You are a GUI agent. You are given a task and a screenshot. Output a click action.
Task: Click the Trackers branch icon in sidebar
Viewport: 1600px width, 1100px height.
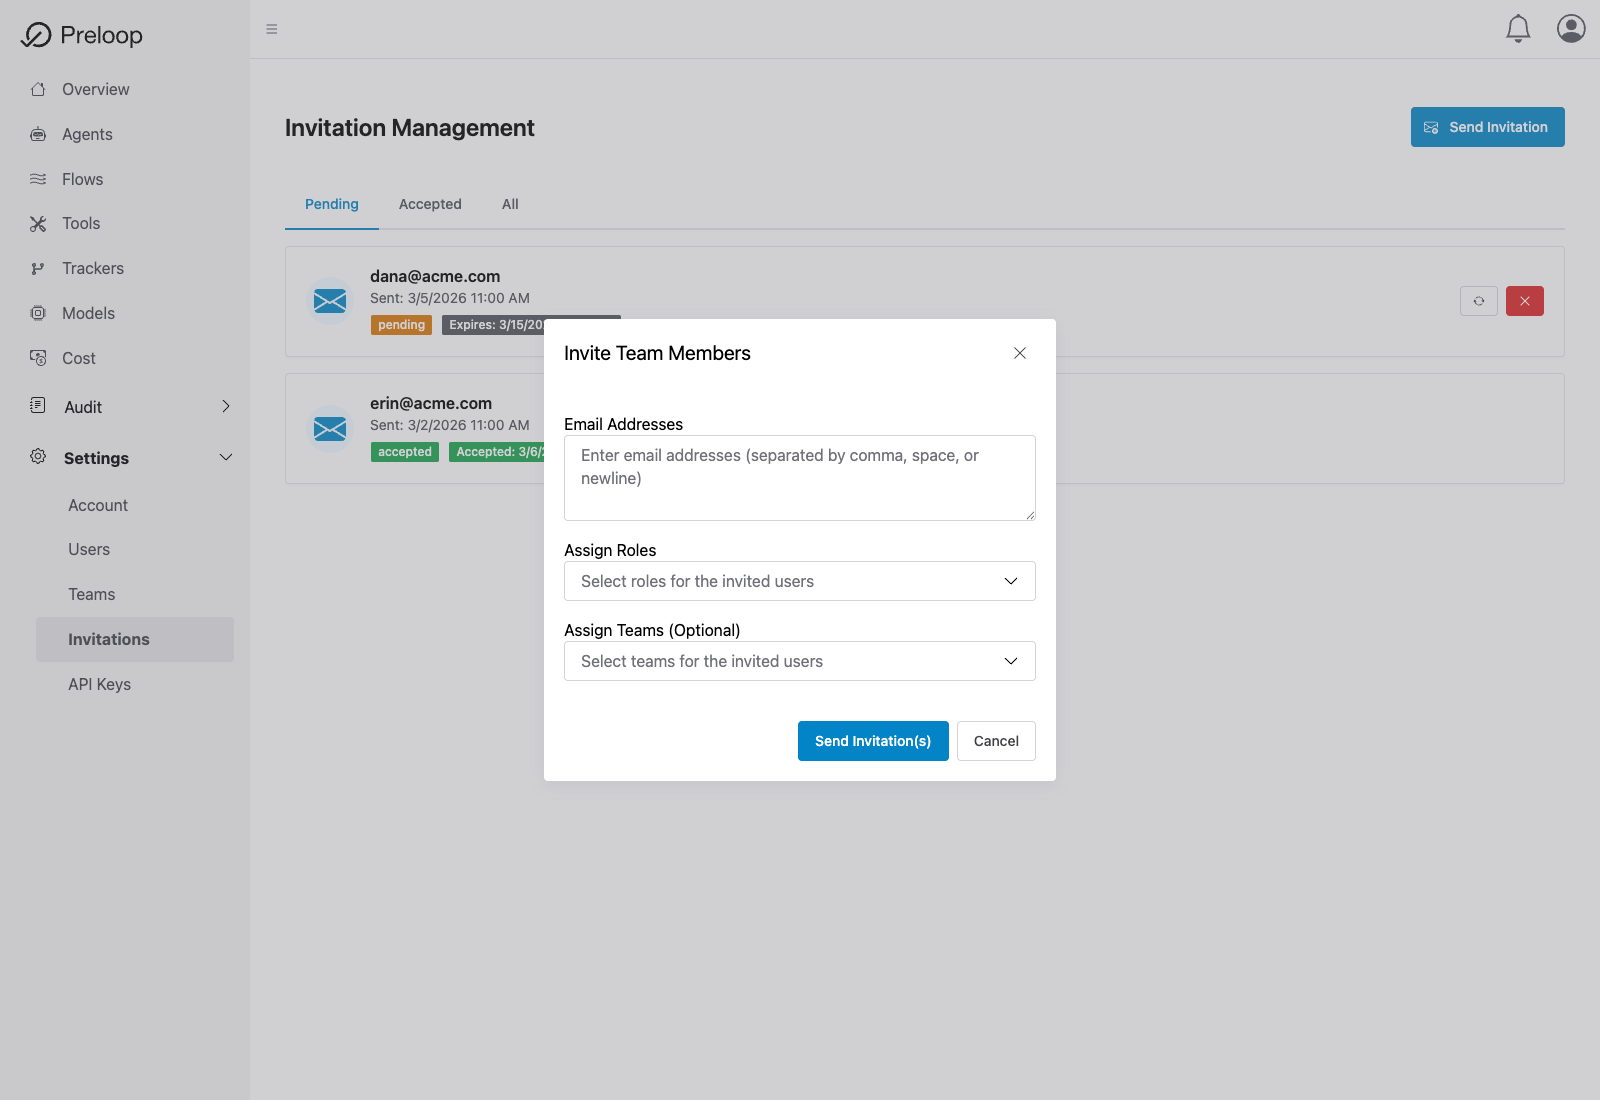[x=38, y=268]
